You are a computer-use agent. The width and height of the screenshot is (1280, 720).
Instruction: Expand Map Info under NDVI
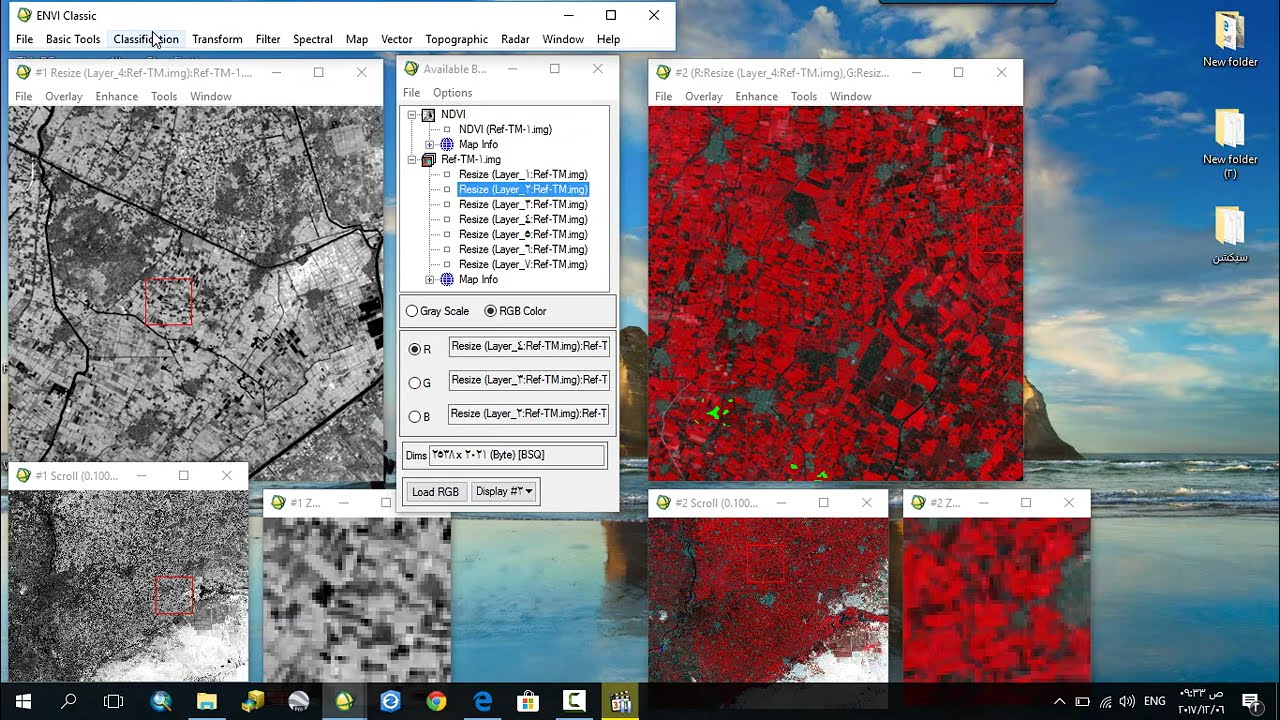(430, 144)
